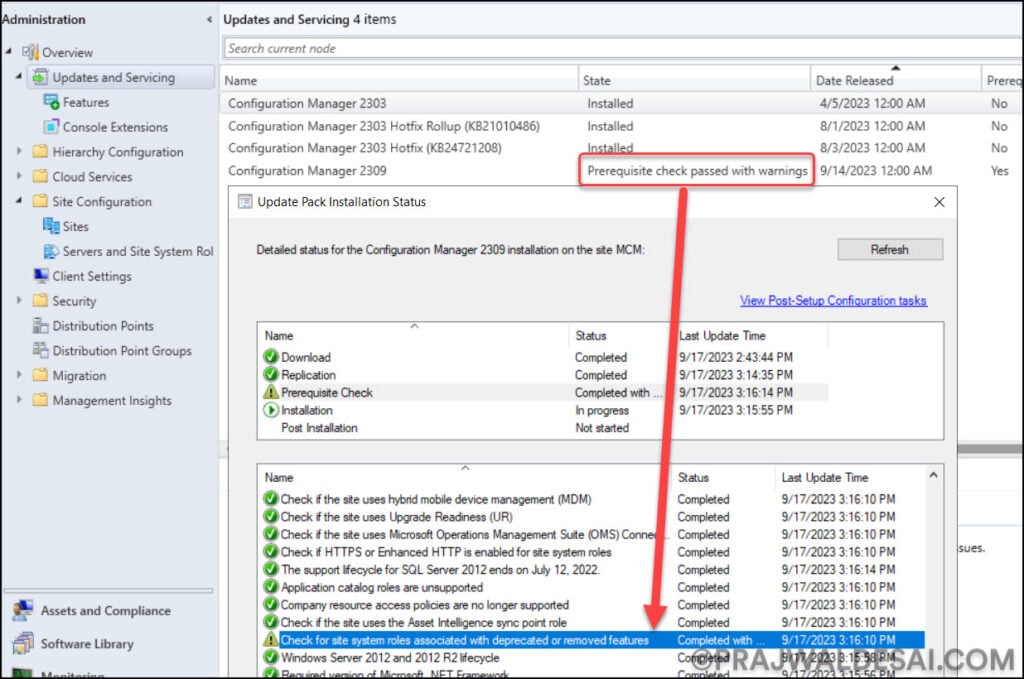Screen dimensions: 1024x679
Task: Click the Console Extensions icon
Action: coord(51,127)
